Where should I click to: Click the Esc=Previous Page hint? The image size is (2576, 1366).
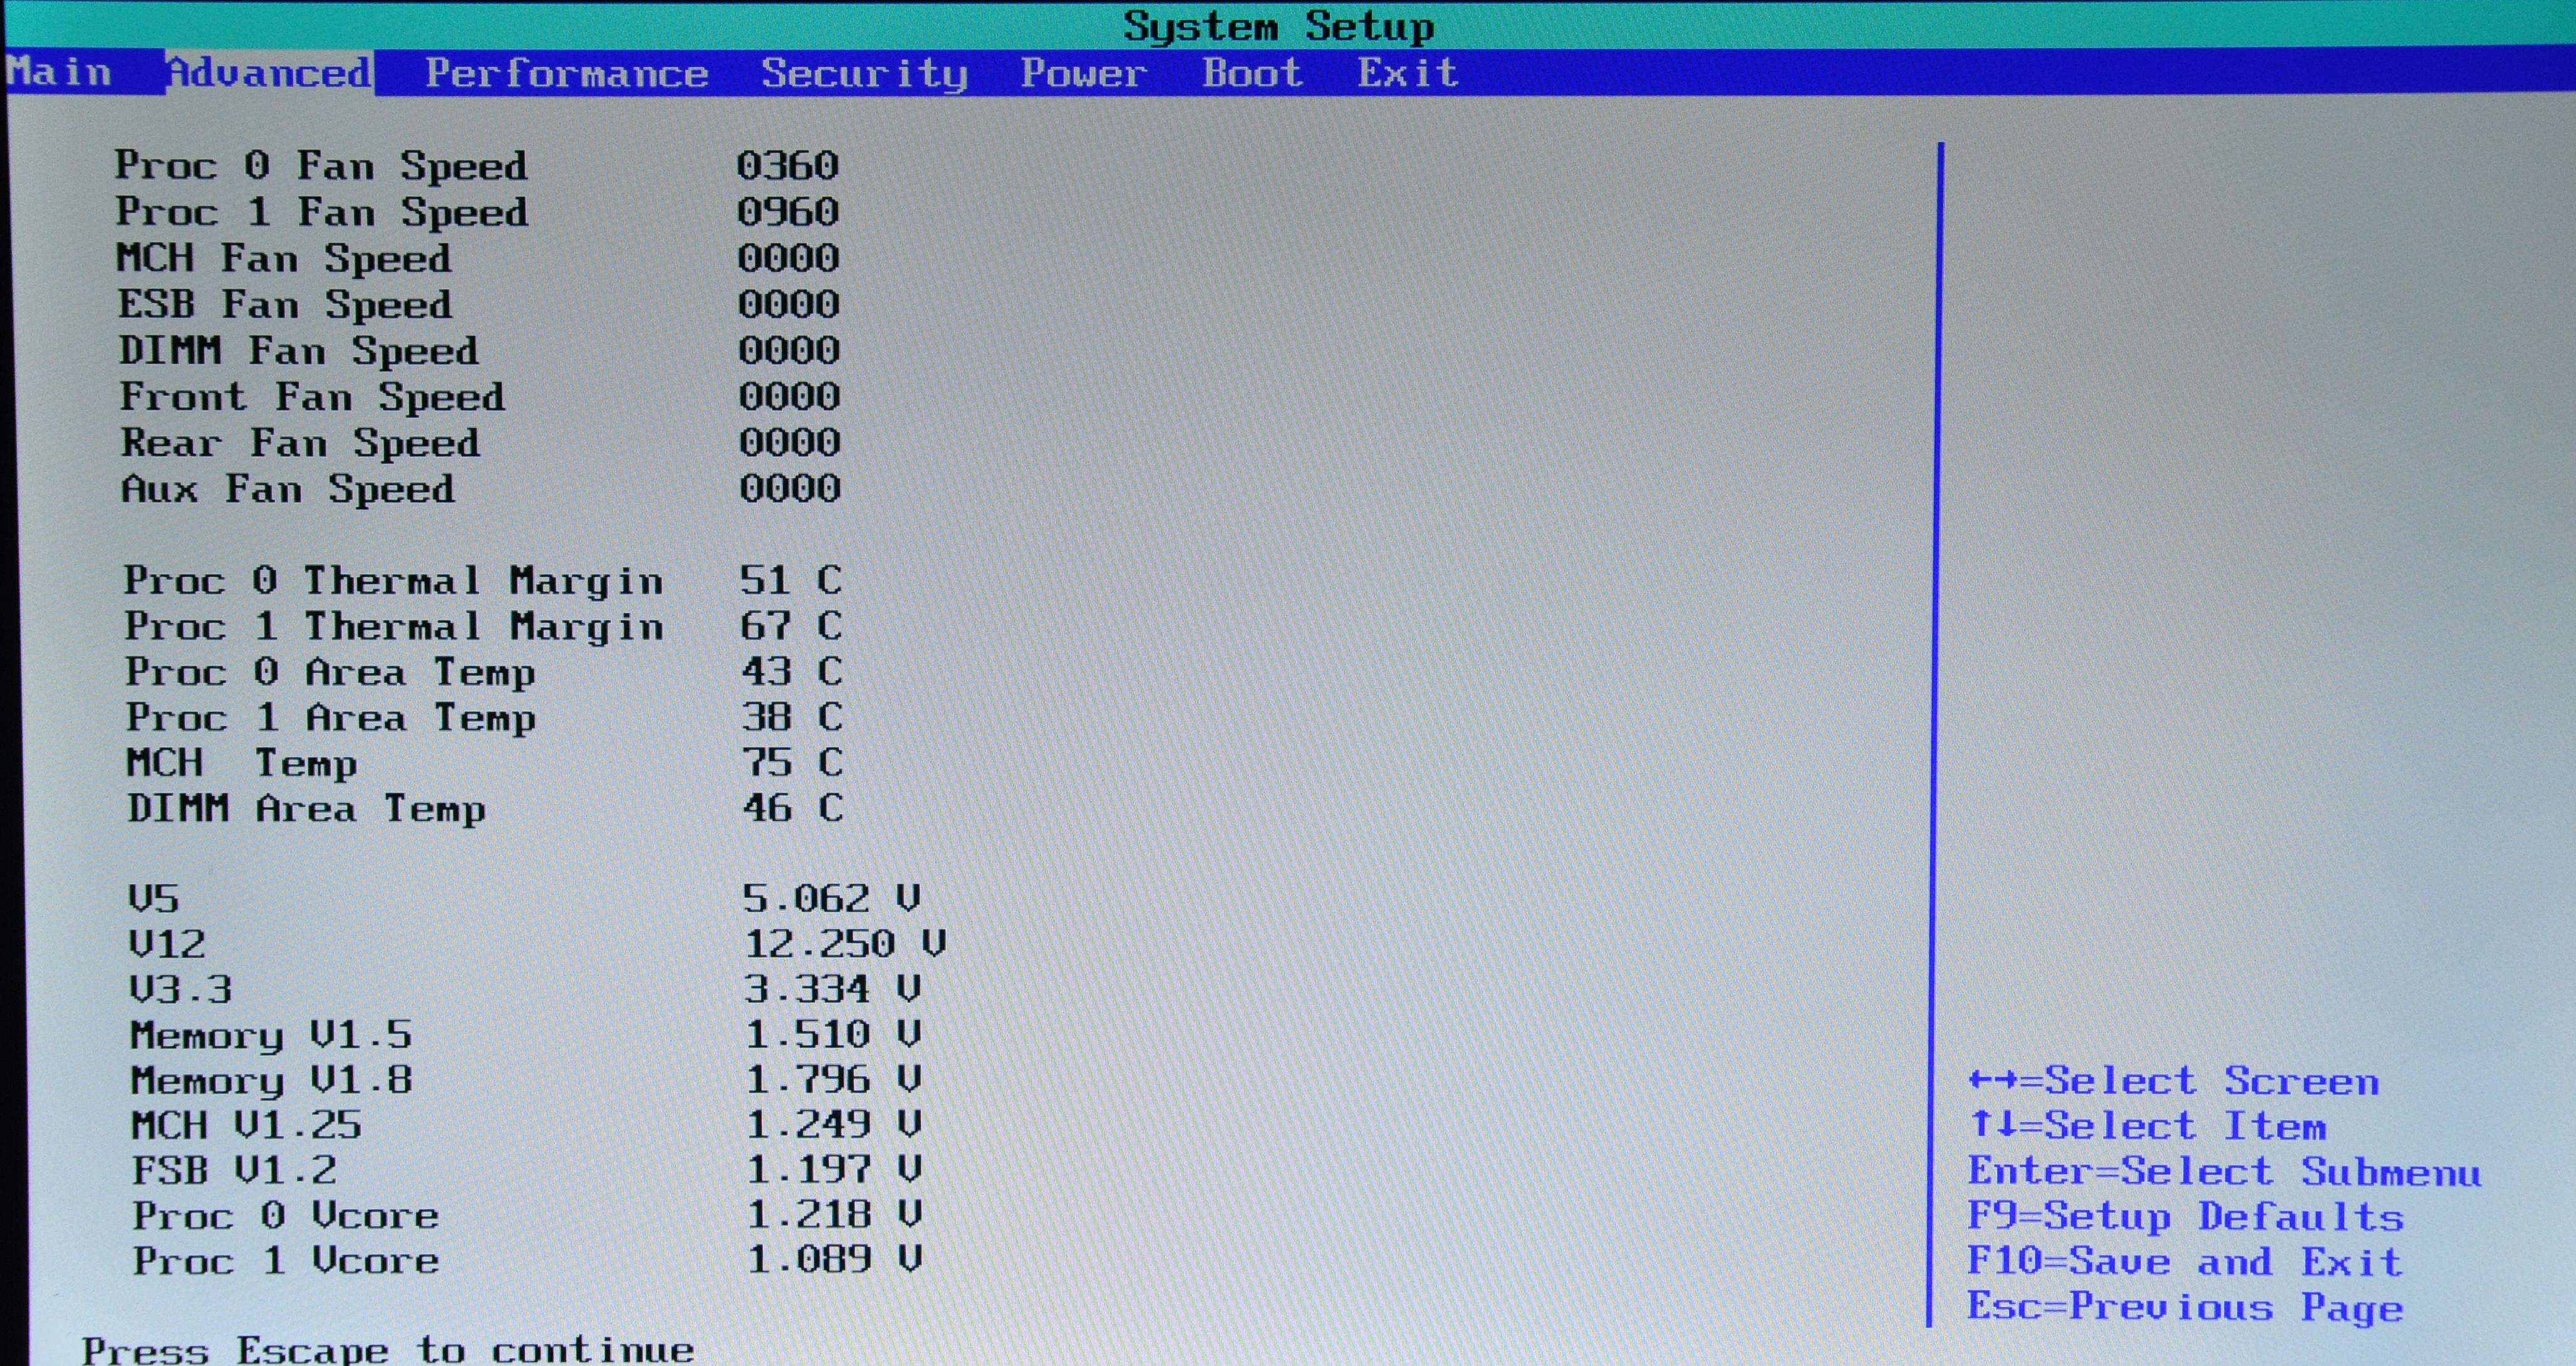pos(2185,1306)
